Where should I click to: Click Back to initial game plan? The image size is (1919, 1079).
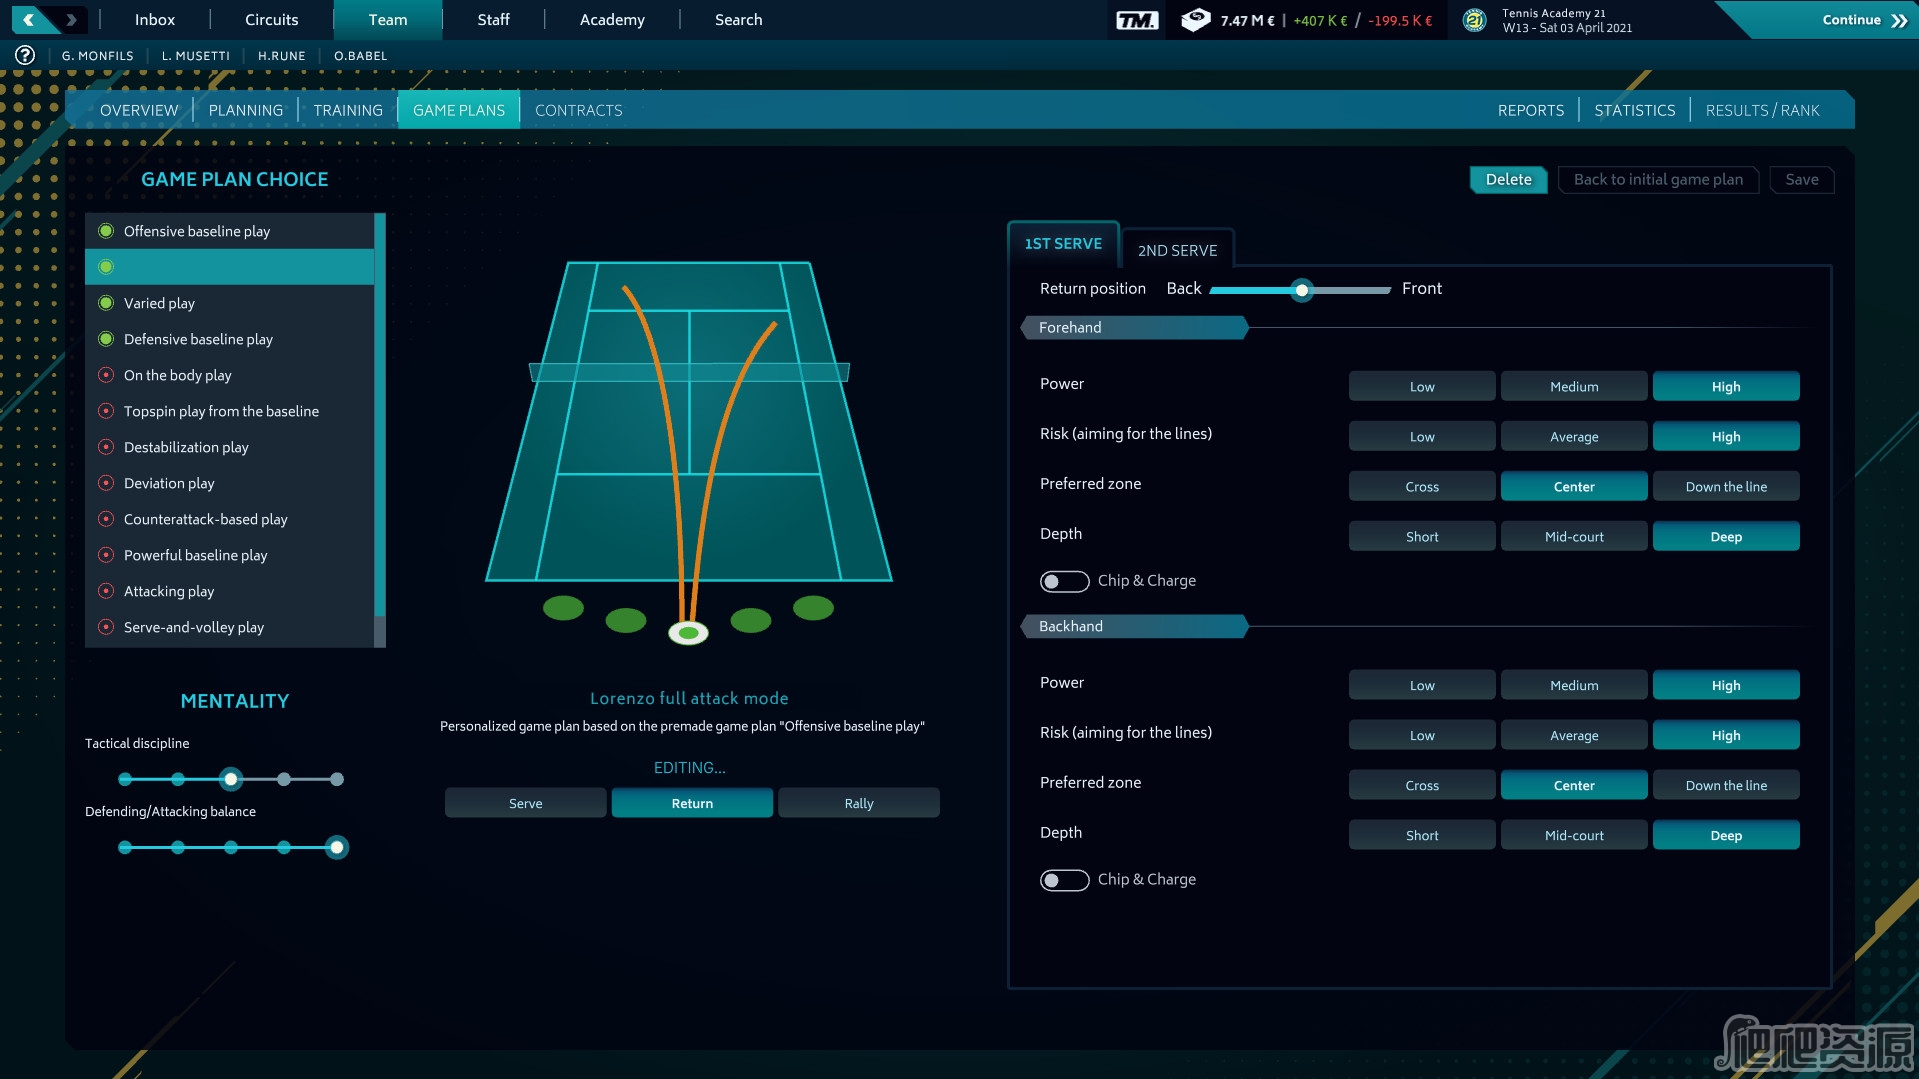coord(1658,180)
